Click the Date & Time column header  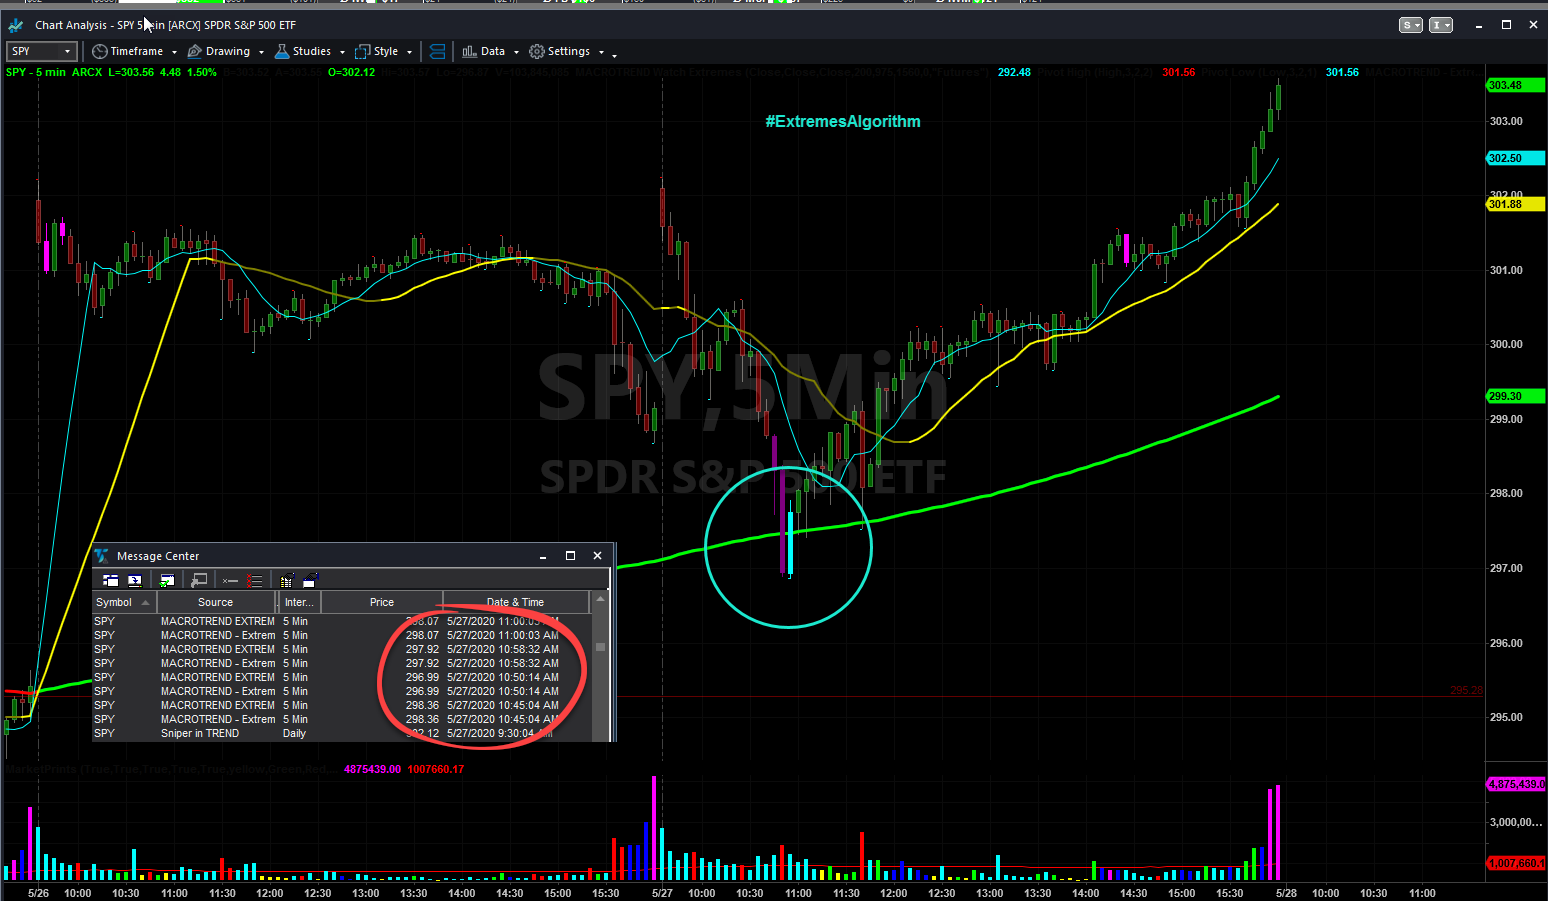click(515, 601)
